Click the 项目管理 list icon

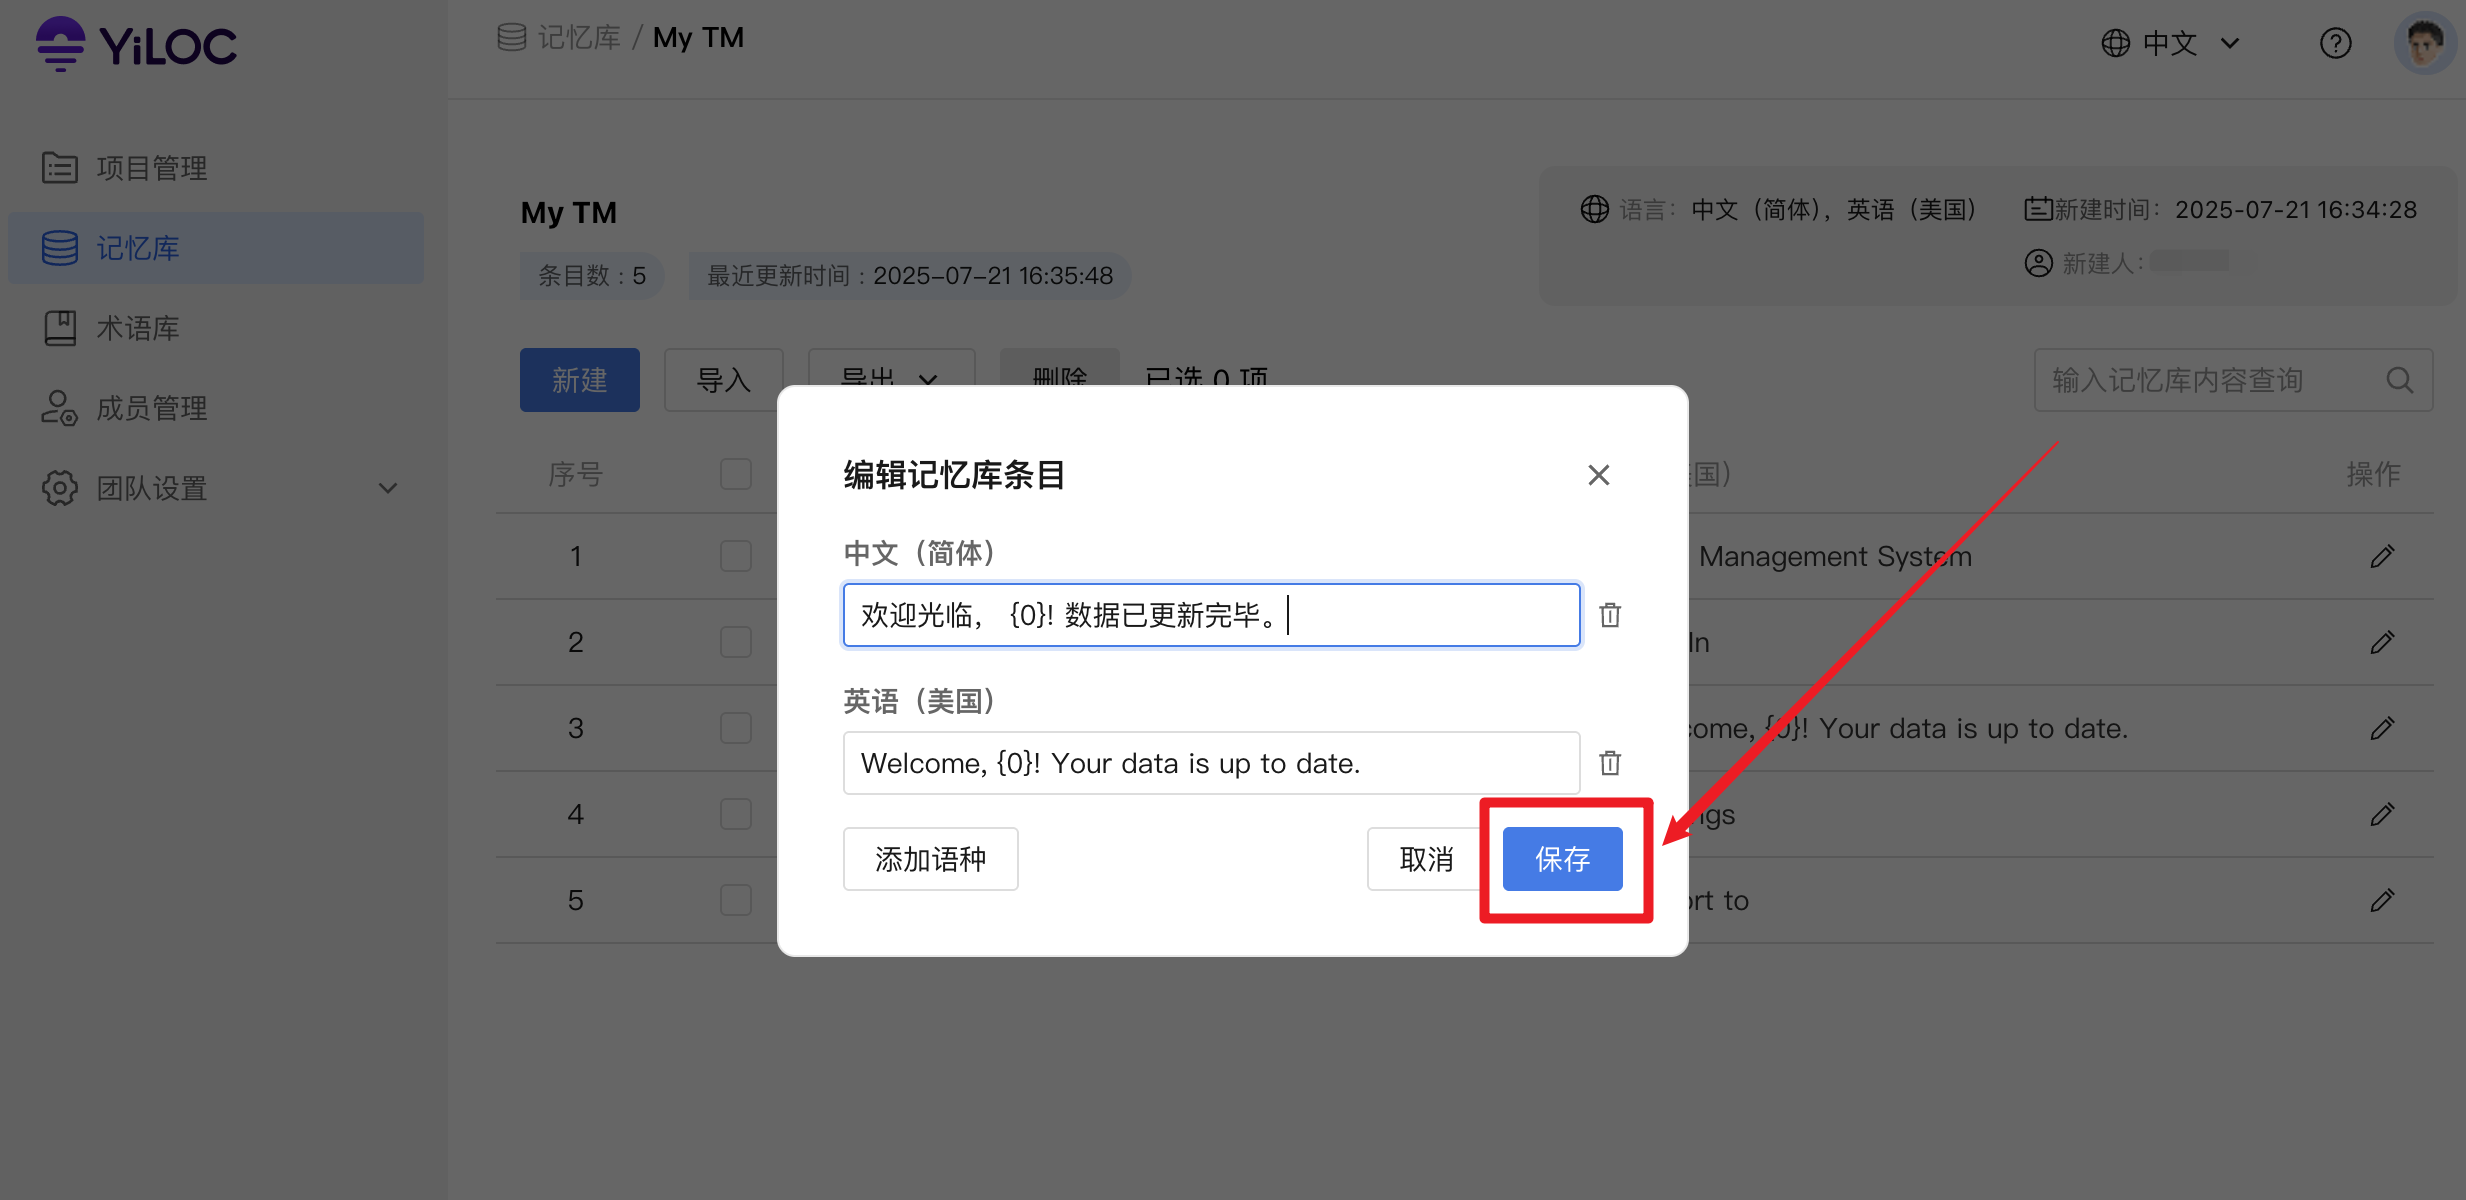tap(60, 168)
